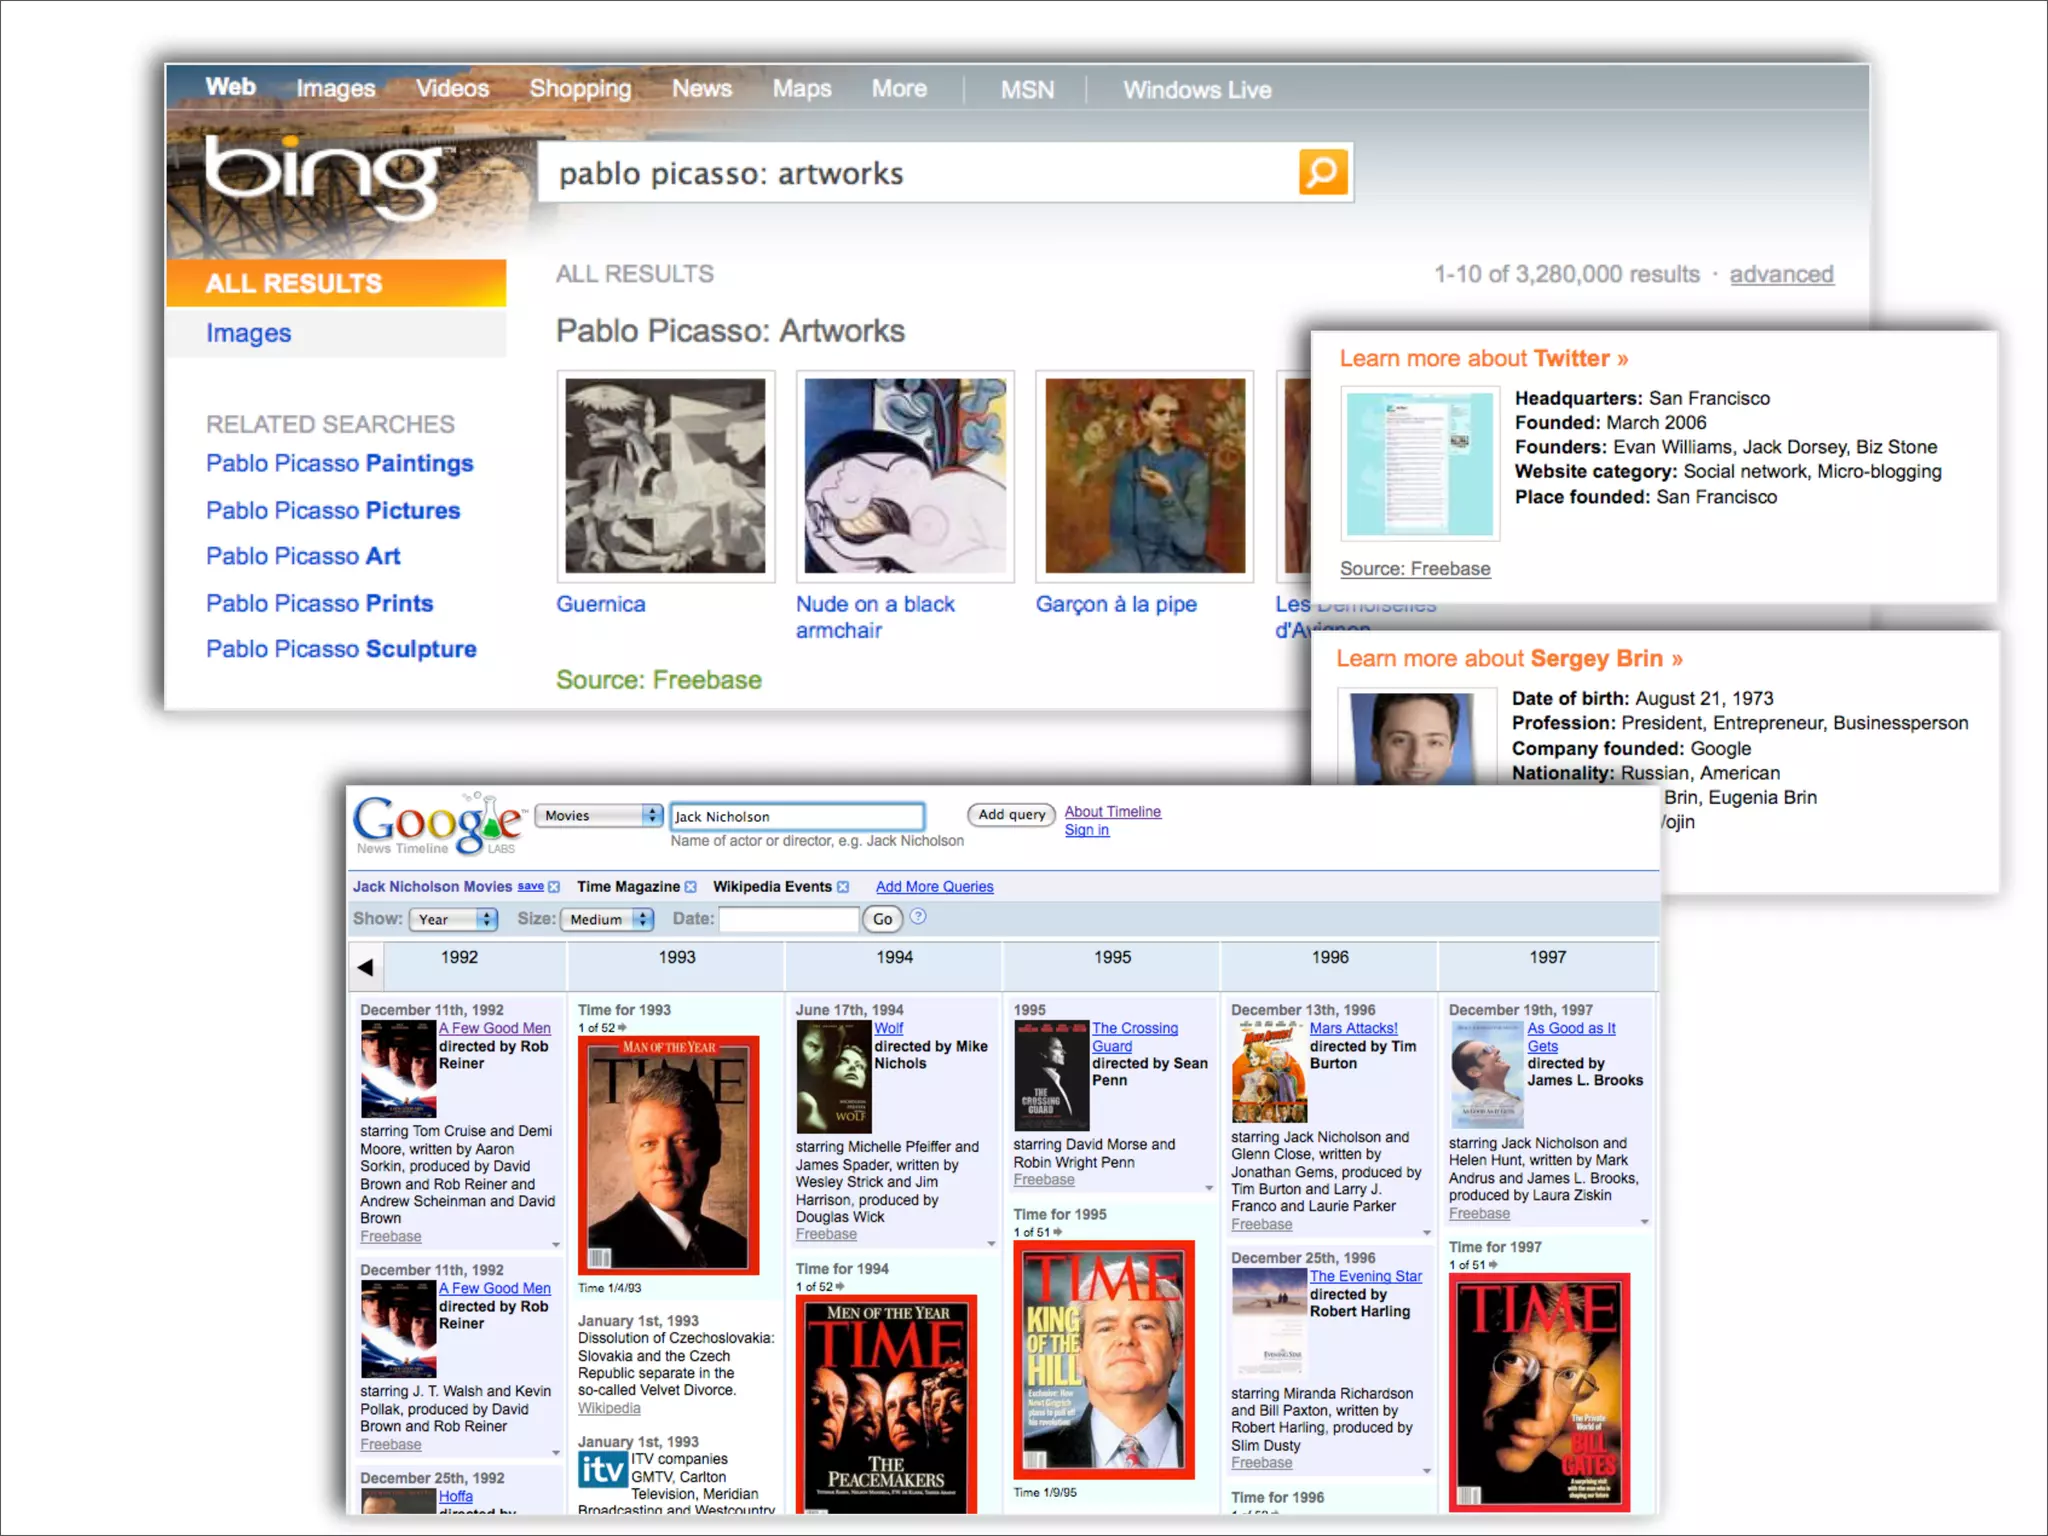This screenshot has width=2048, height=1536.
Task: Open the Size Medium dropdown
Action: pyautogui.click(x=606, y=919)
